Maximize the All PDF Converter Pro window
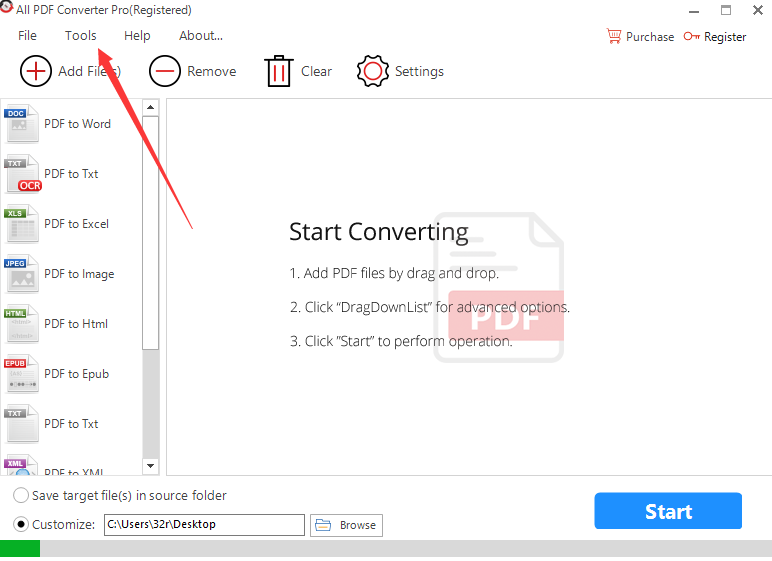Image resolution: width=772 pixels, height=561 pixels. (726, 10)
